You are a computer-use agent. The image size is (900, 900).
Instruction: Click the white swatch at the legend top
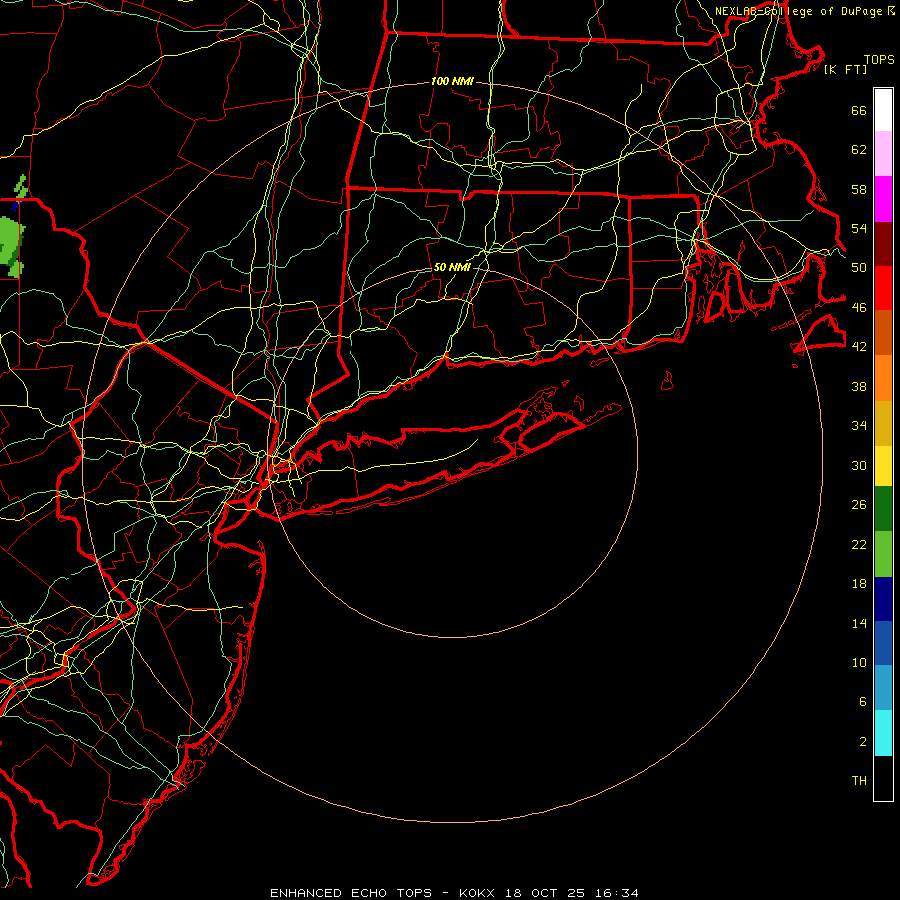click(x=883, y=110)
